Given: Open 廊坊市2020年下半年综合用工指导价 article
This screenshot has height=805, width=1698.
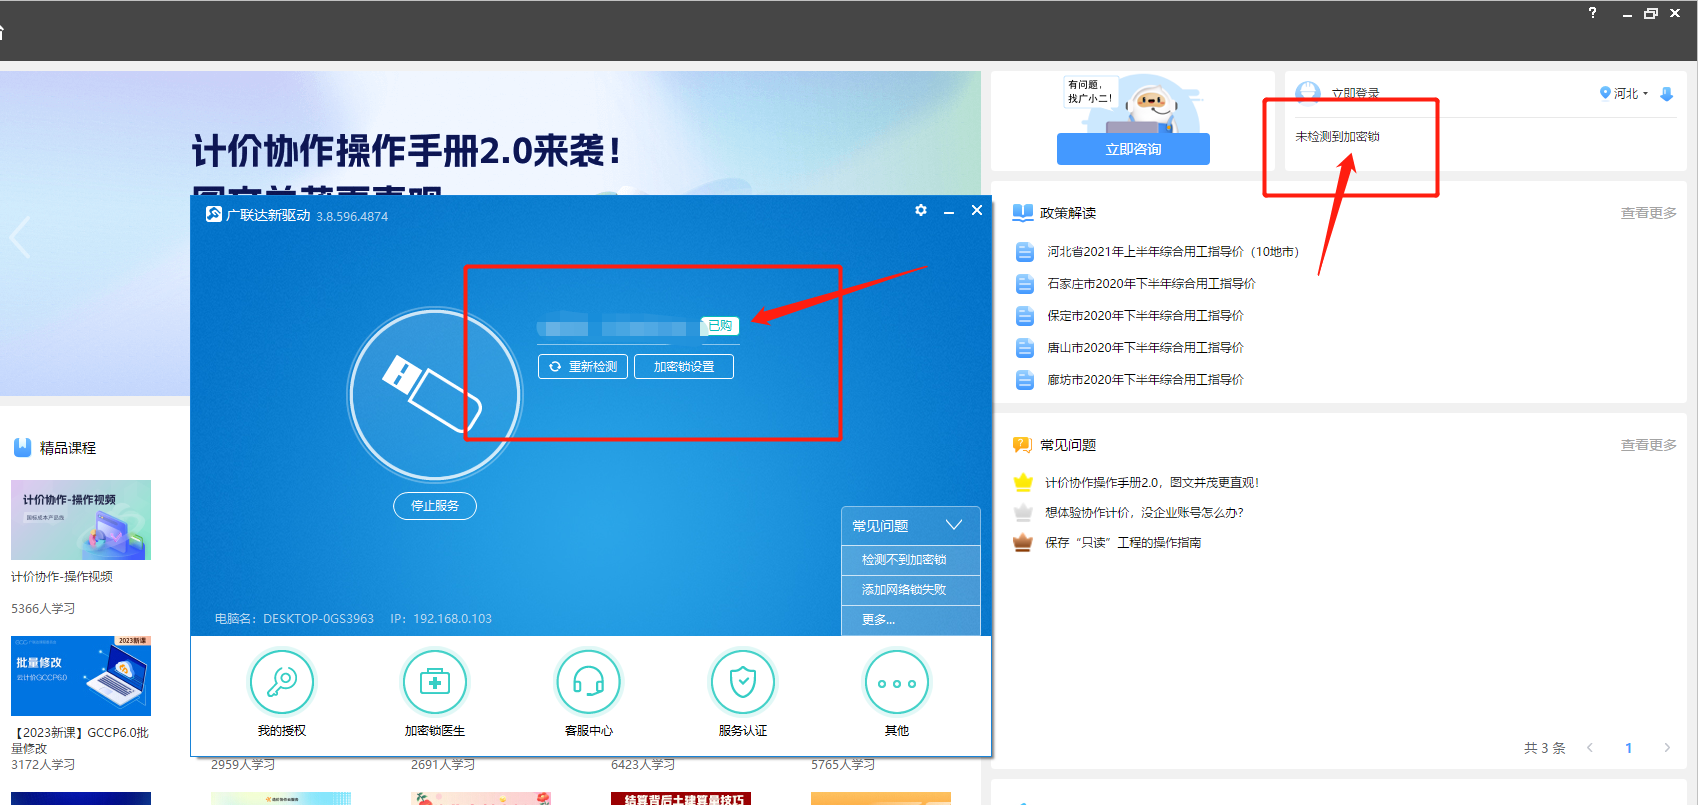Looking at the screenshot, I should coord(1145,380).
